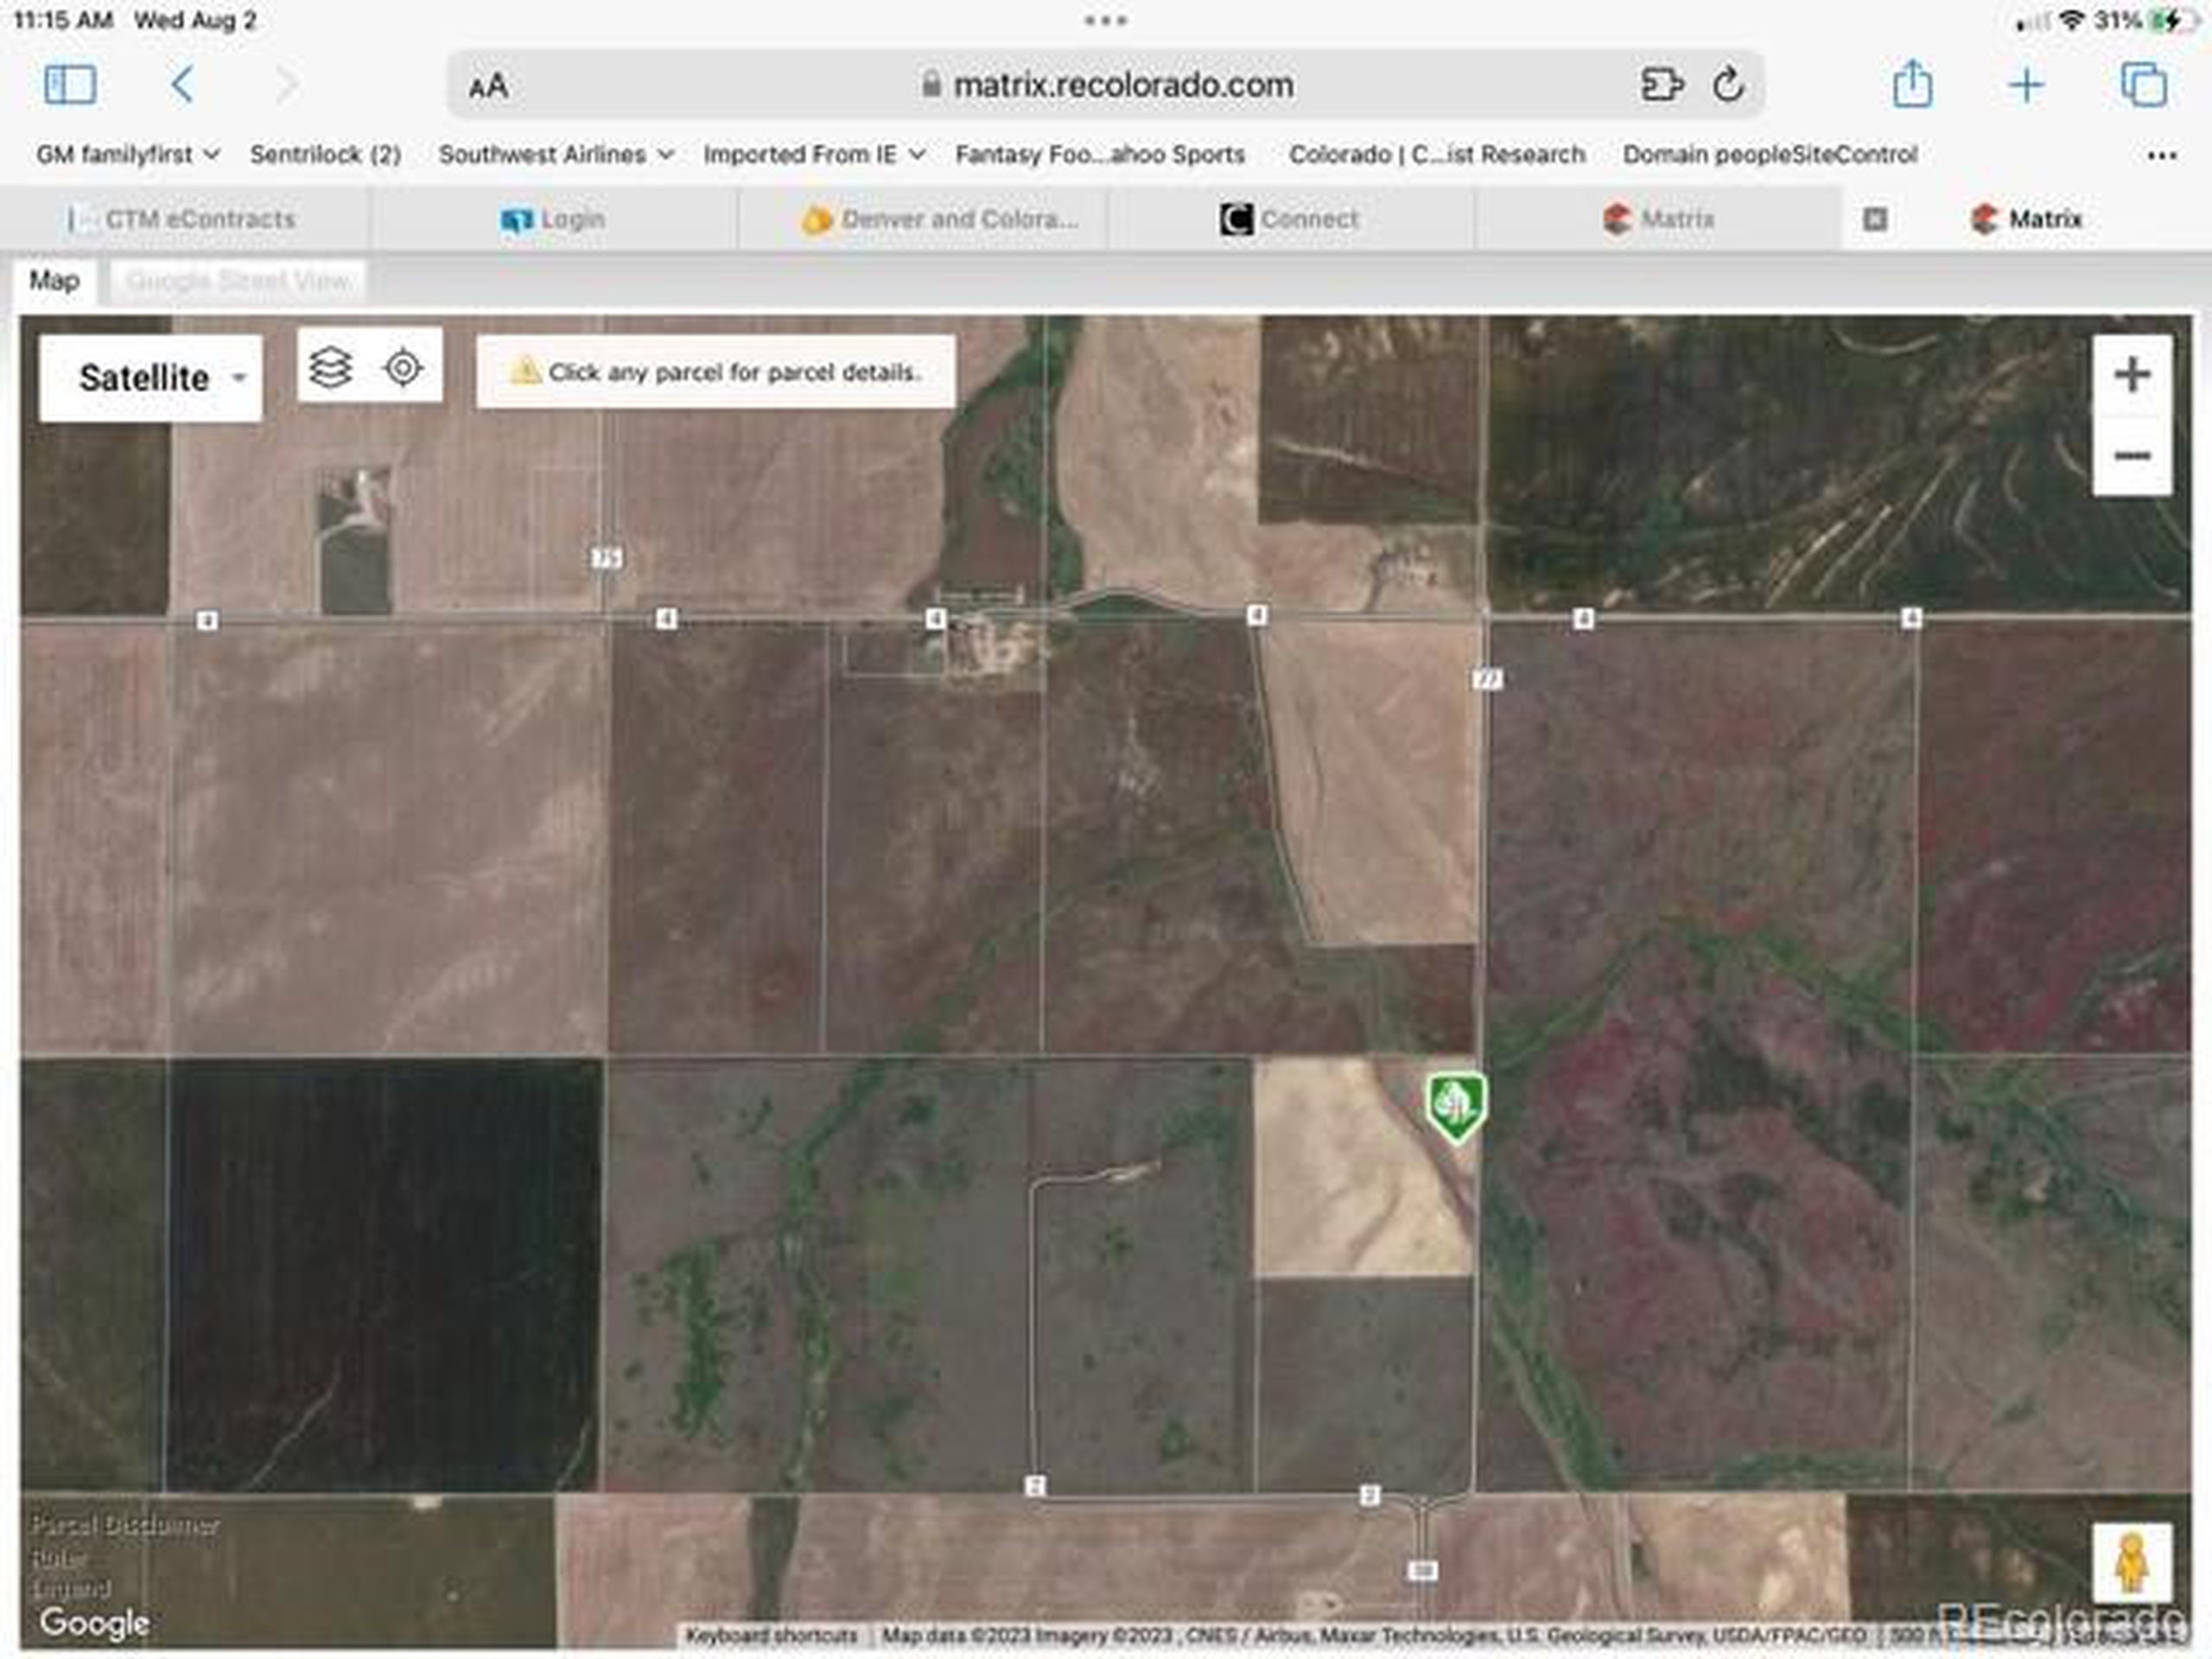The height and width of the screenshot is (1659, 2212).
Task: Switch to Google Street View tab
Action: pyautogui.click(x=238, y=281)
